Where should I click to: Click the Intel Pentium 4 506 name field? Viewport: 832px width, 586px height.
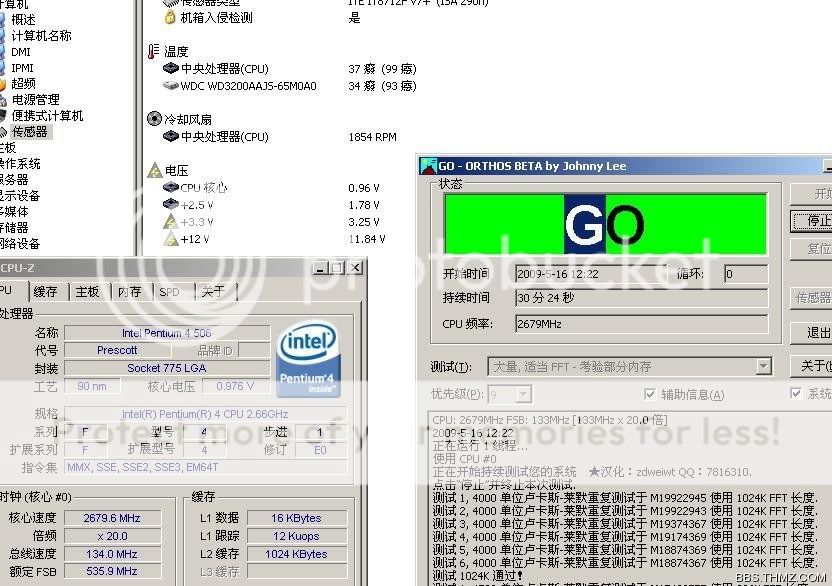(x=167, y=333)
